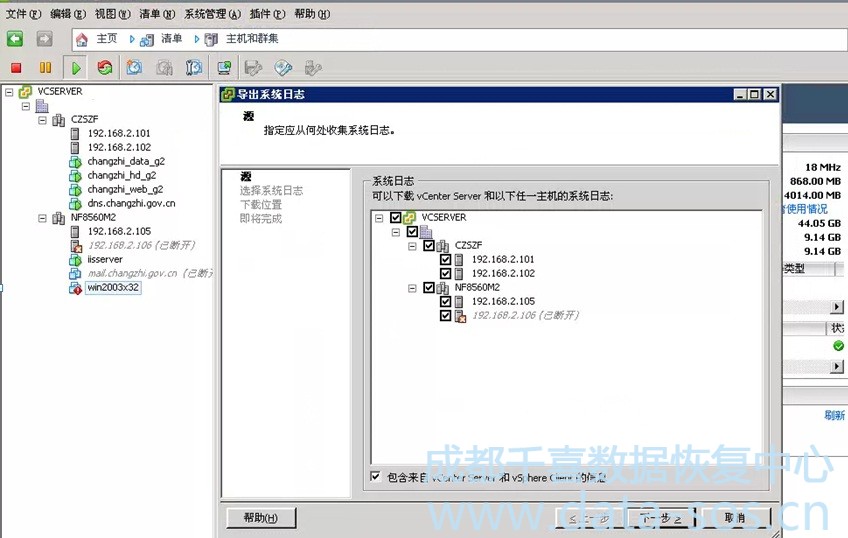Click the grey forward navigation arrow
This screenshot has height=538, width=848.
click(44, 39)
